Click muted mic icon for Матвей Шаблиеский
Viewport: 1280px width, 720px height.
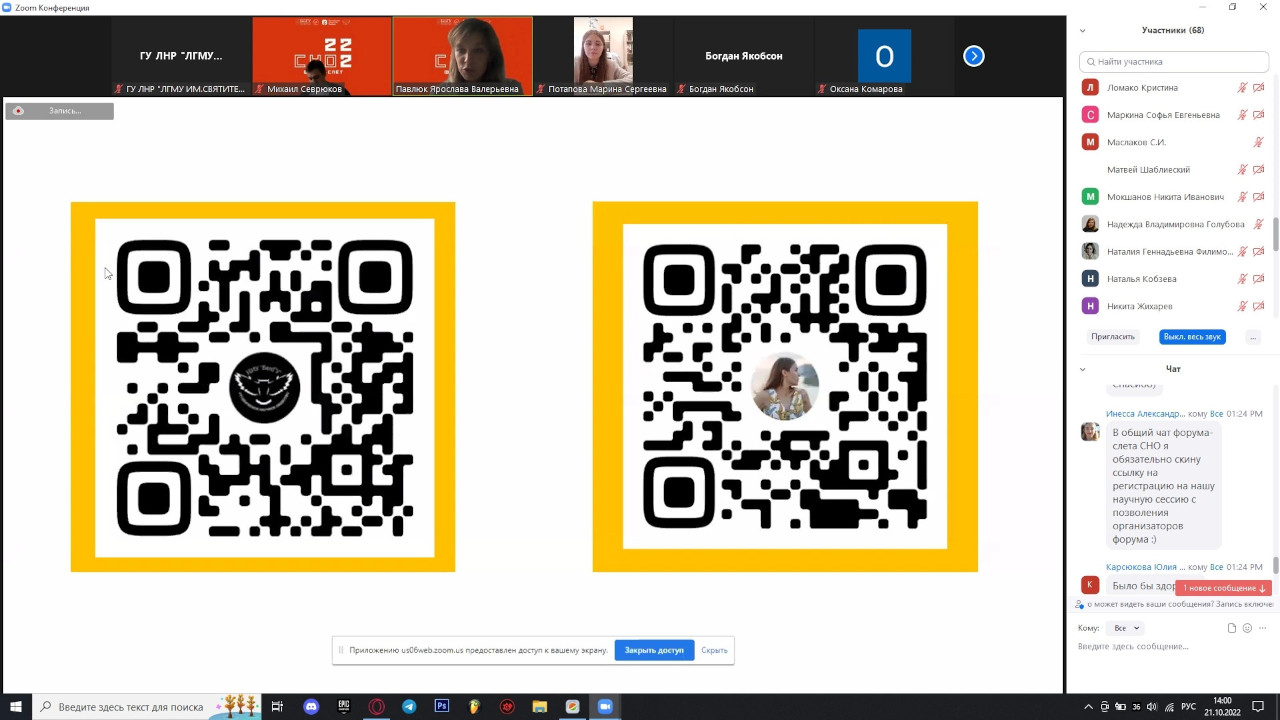tap(1243, 170)
